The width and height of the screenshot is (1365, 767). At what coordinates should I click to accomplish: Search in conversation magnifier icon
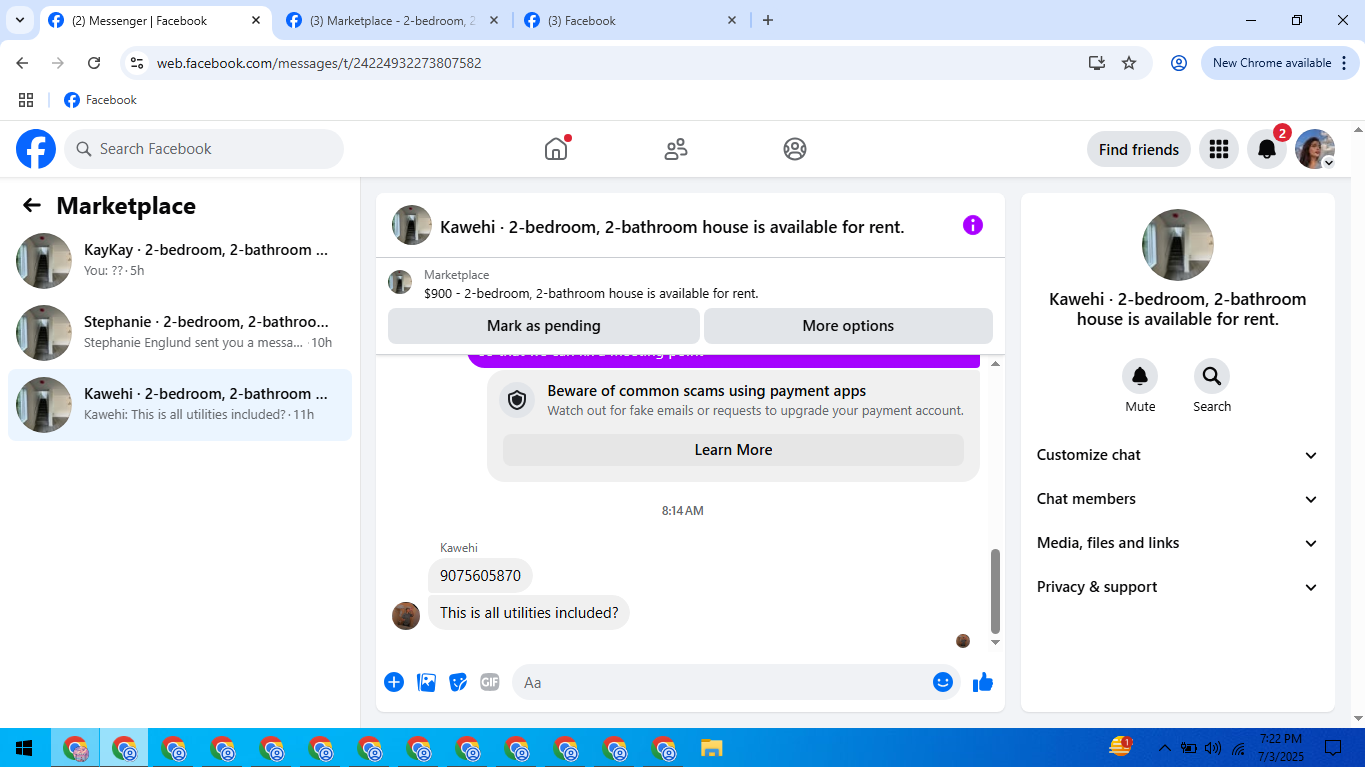tap(1212, 376)
